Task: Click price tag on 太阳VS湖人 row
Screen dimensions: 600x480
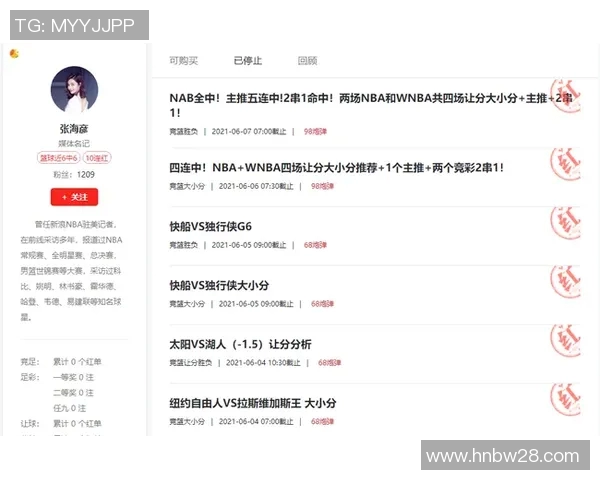Action: (329, 362)
